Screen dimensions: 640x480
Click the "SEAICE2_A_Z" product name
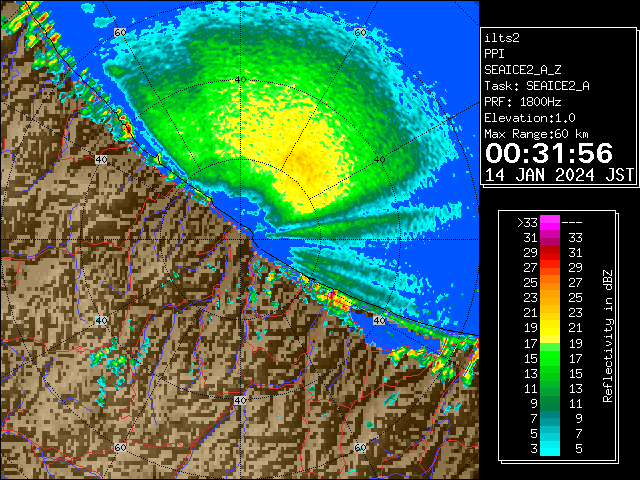(x=523, y=70)
